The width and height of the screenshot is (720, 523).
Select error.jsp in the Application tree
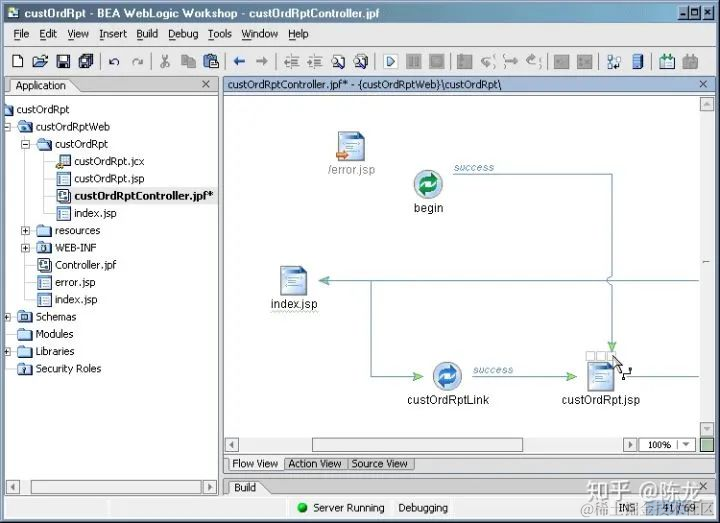click(x=75, y=282)
